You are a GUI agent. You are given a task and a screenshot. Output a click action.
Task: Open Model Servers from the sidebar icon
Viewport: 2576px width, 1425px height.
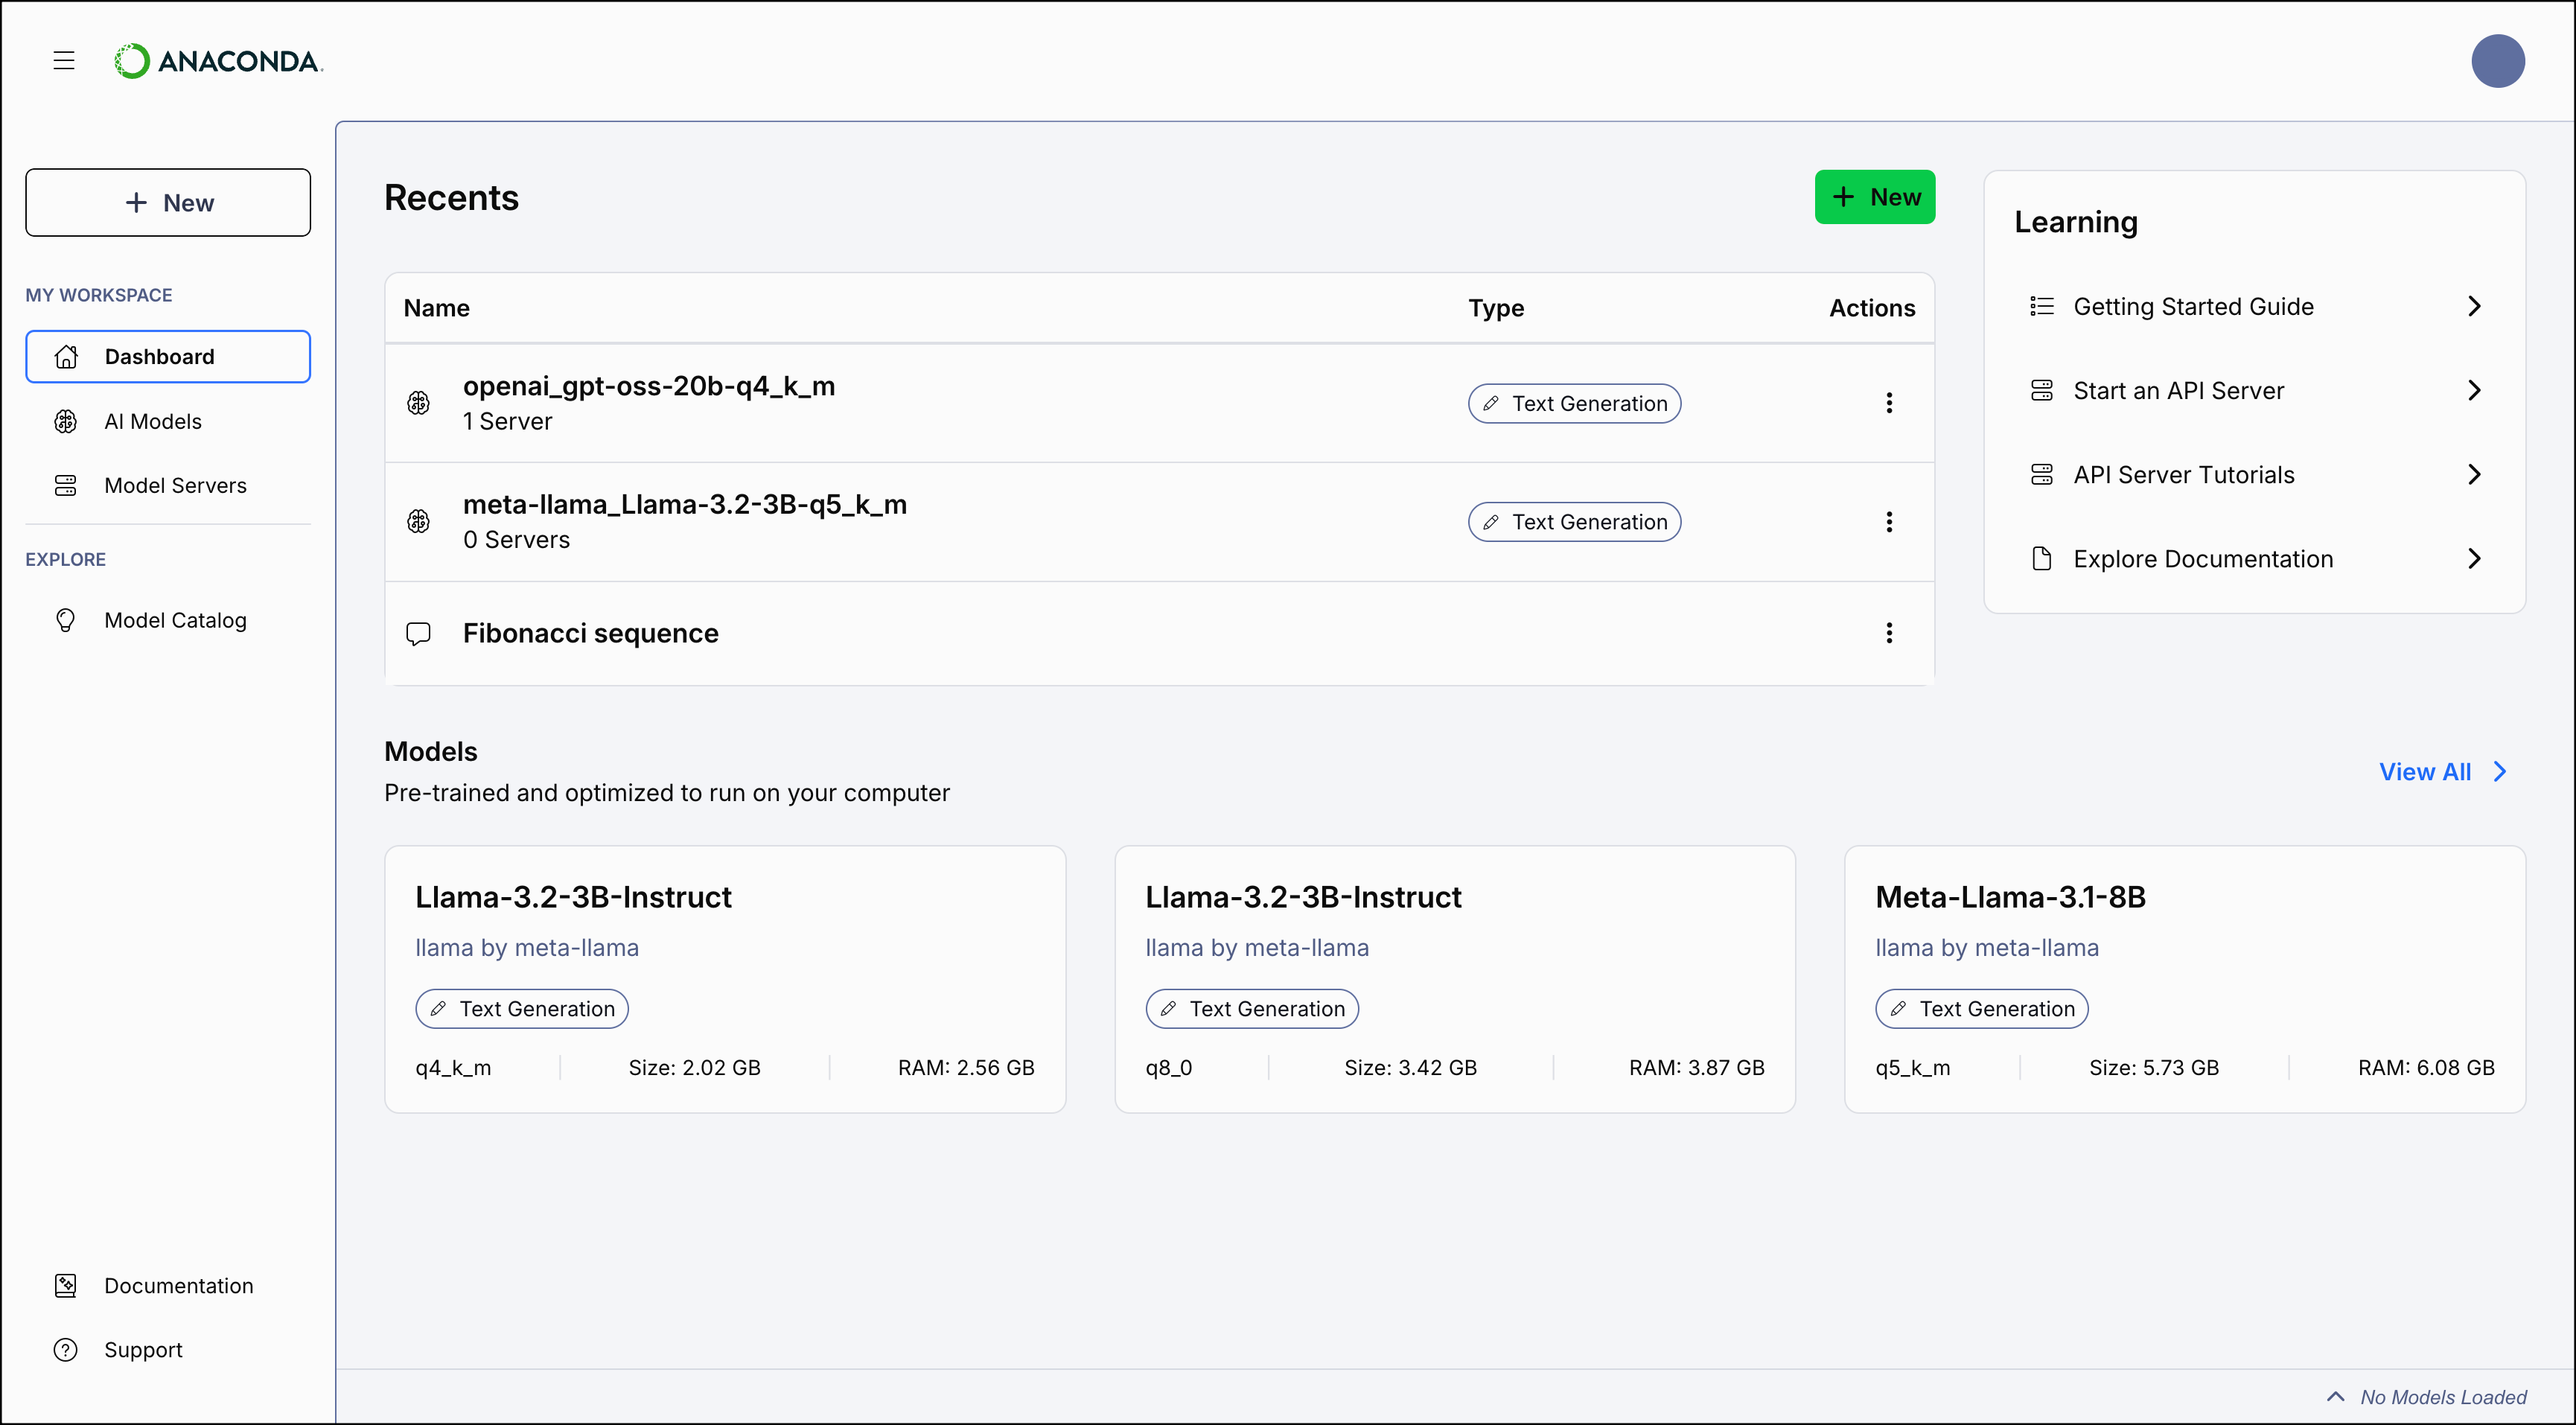66,485
